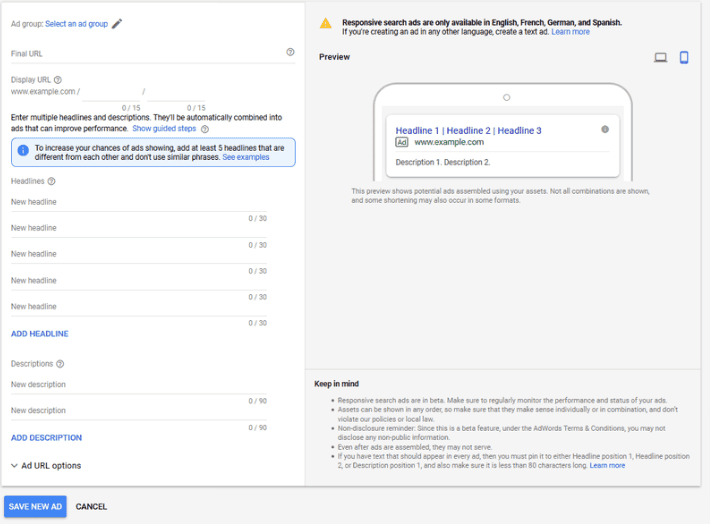This screenshot has height=524, width=710.
Task: Click the yellow warning triangle icon
Action: 326,24
